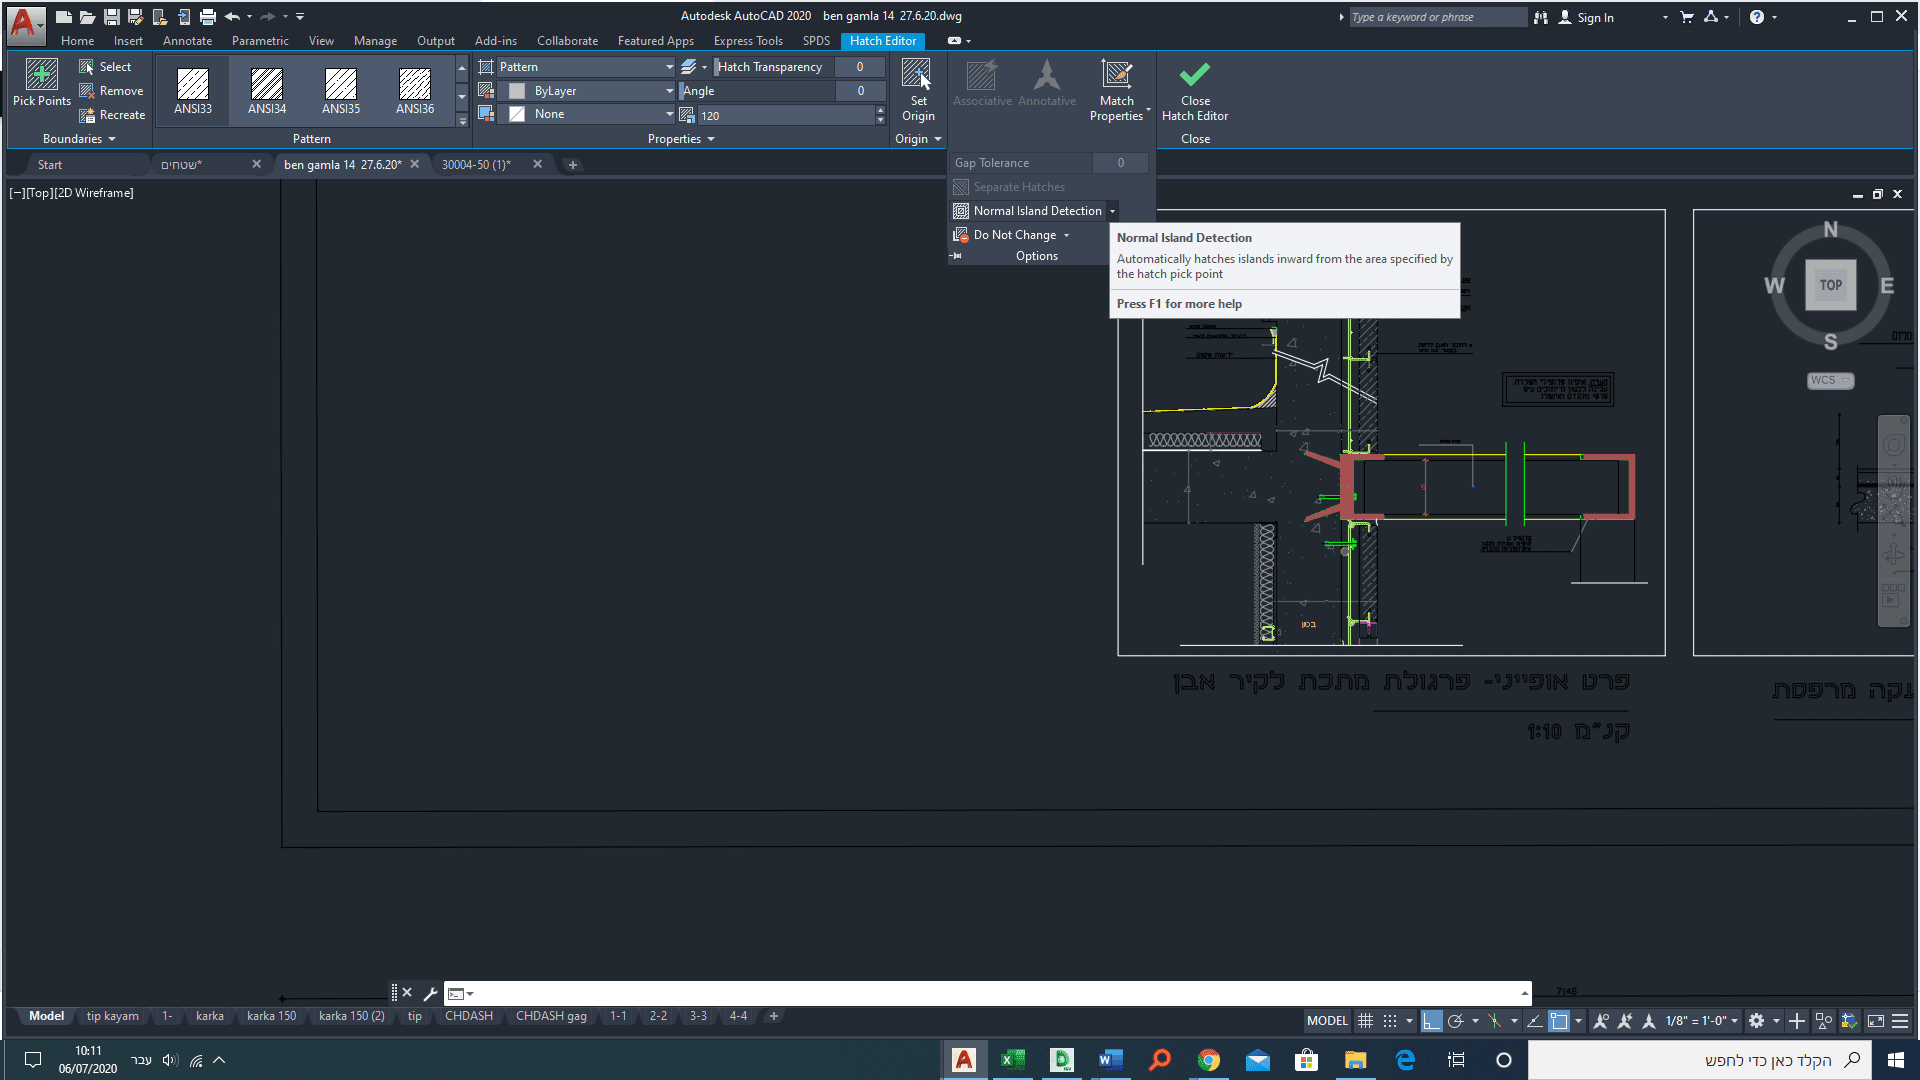Click the TOP face of the ViewCube
The width and height of the screenshot is (1920, 1080).
pos(1830,285)
